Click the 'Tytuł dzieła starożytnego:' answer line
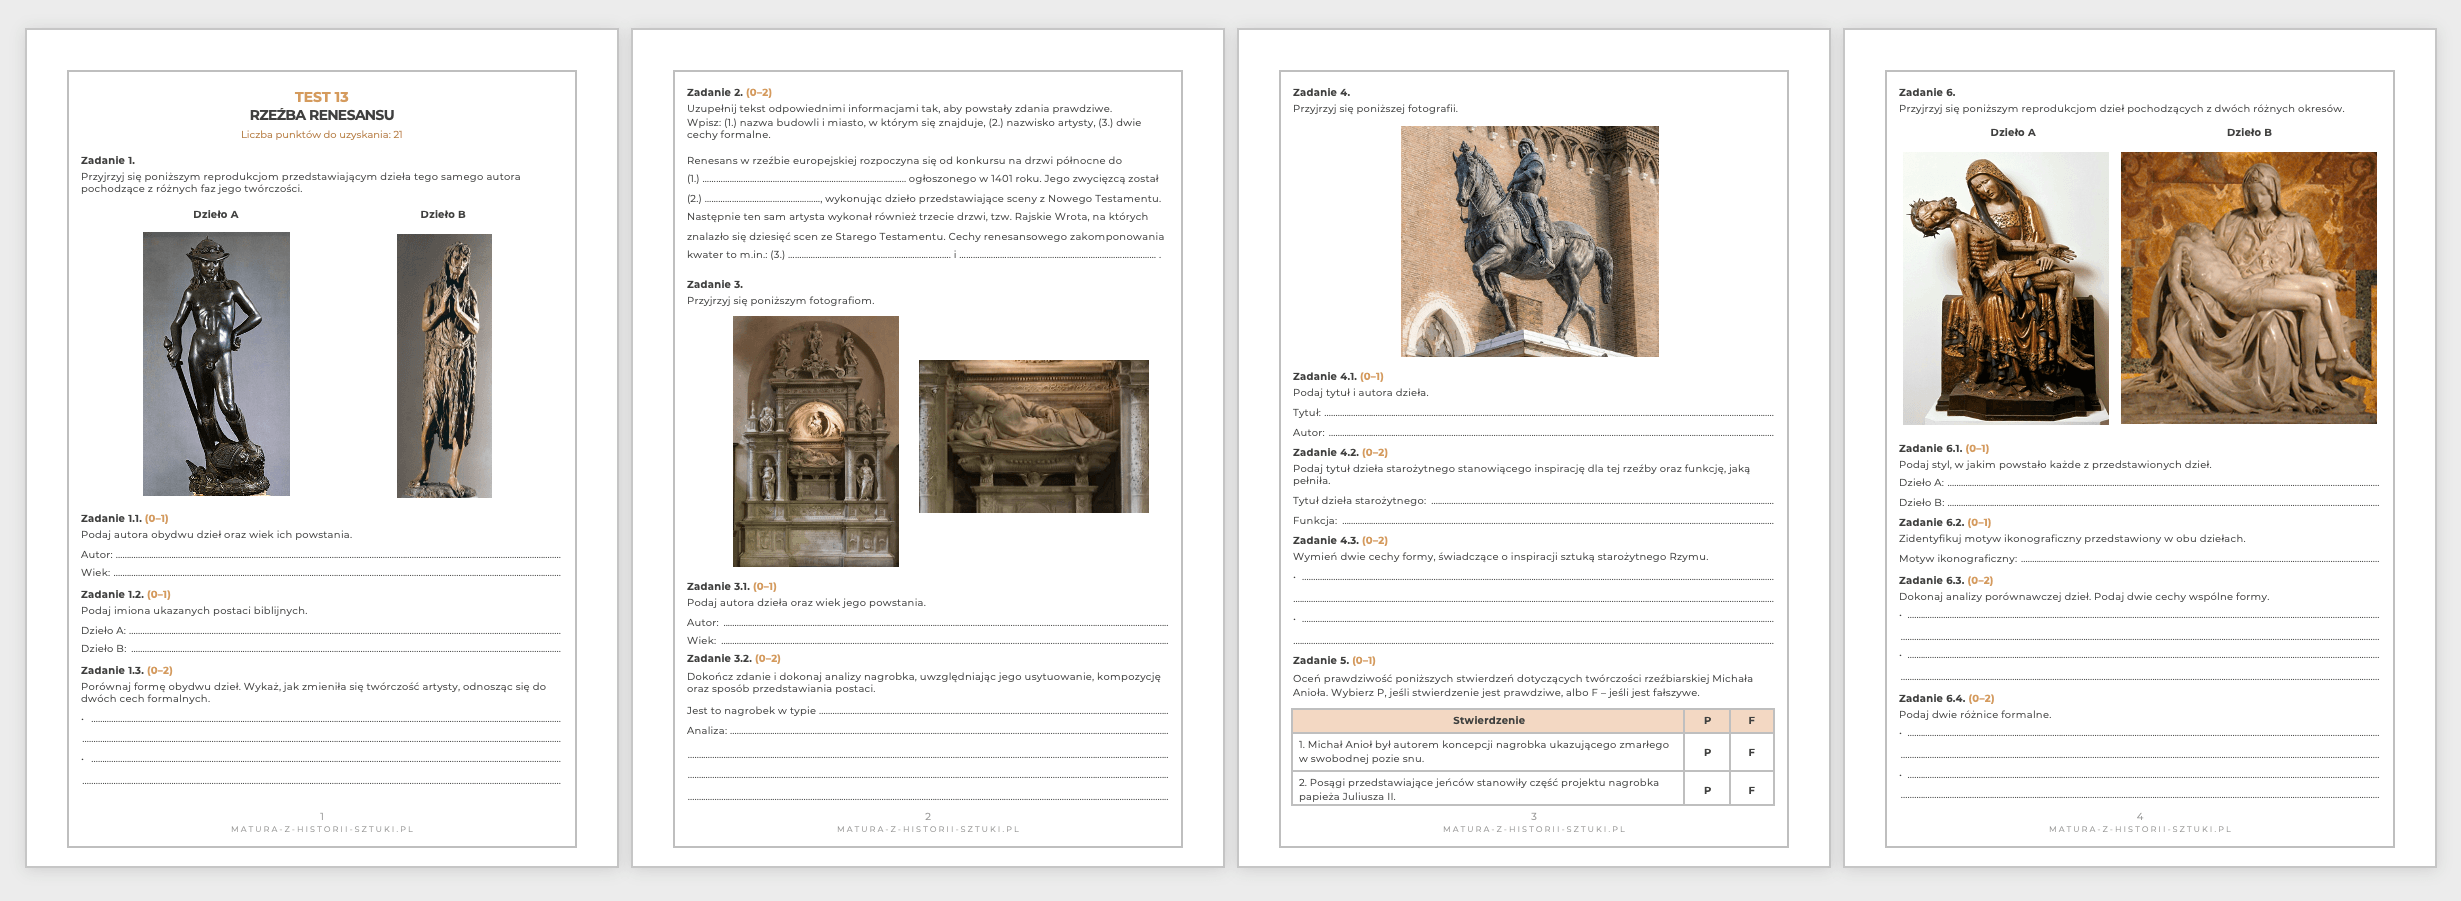This screenshot has height=901, width=2461. 1602,501
